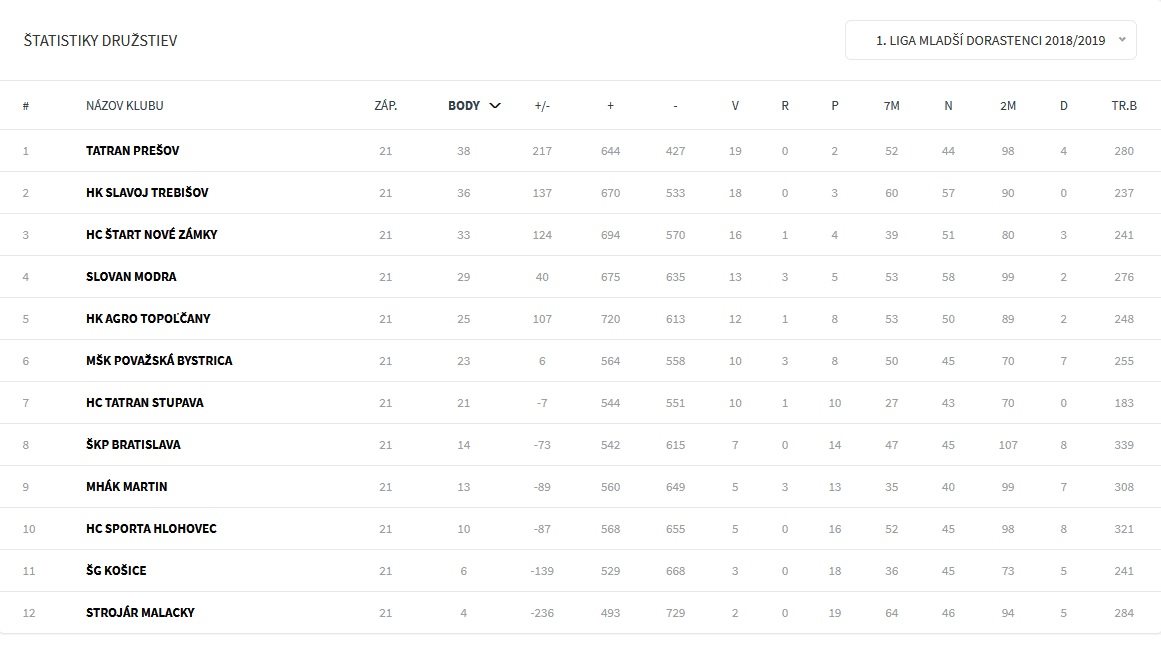This screenshot has height=648, width=1161.
Task: Open the 1. Liga Mladší Dorastenci 2018/2019 dropdown
Action: pos(991,40)
